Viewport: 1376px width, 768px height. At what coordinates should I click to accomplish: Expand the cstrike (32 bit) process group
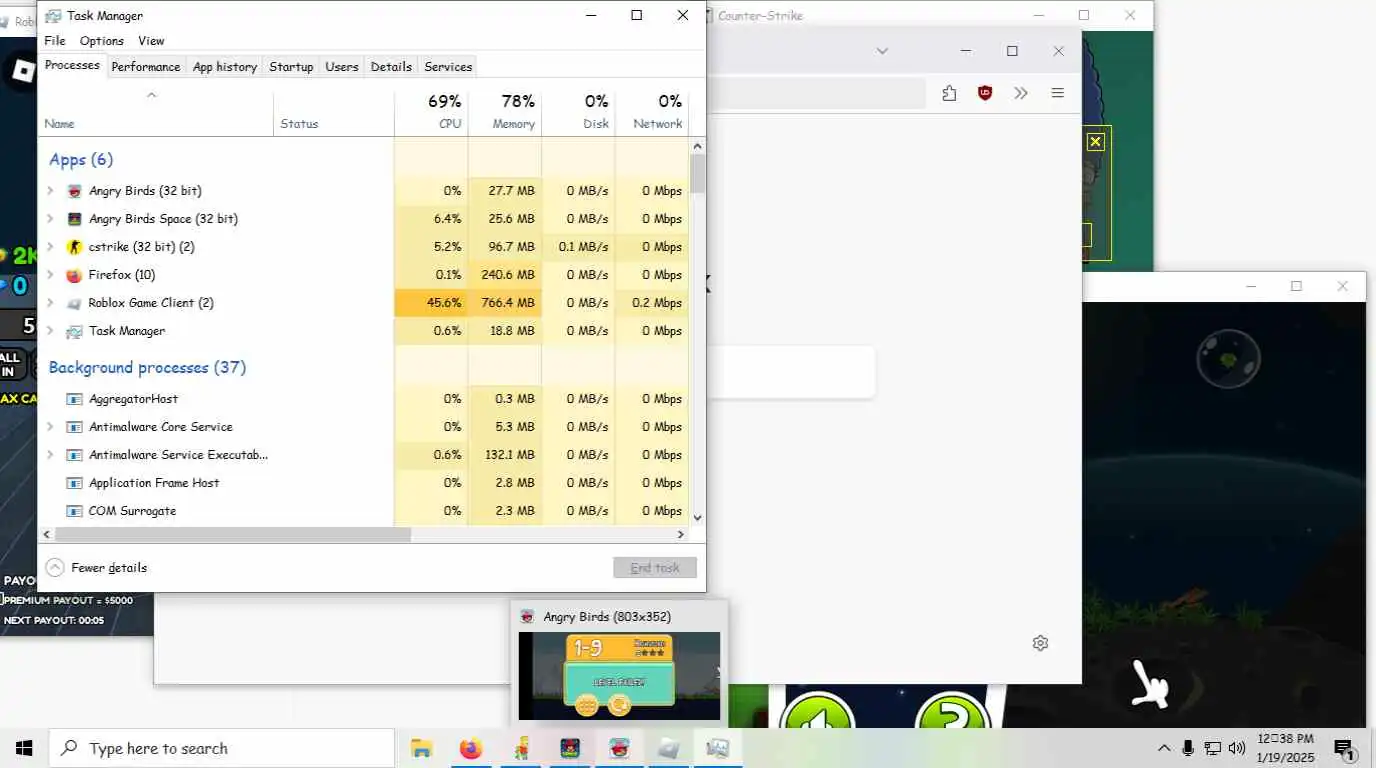pyautogui.click(x=51, y=247)
